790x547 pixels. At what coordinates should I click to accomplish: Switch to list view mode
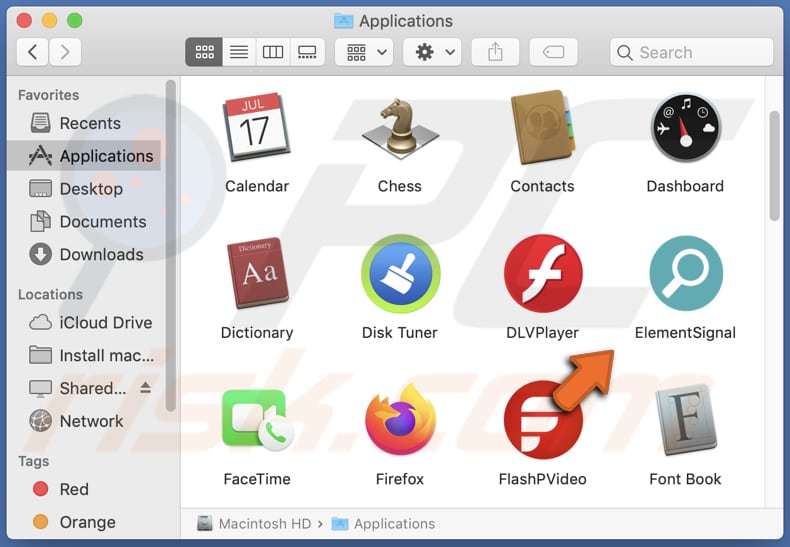[x=238, y=52]
